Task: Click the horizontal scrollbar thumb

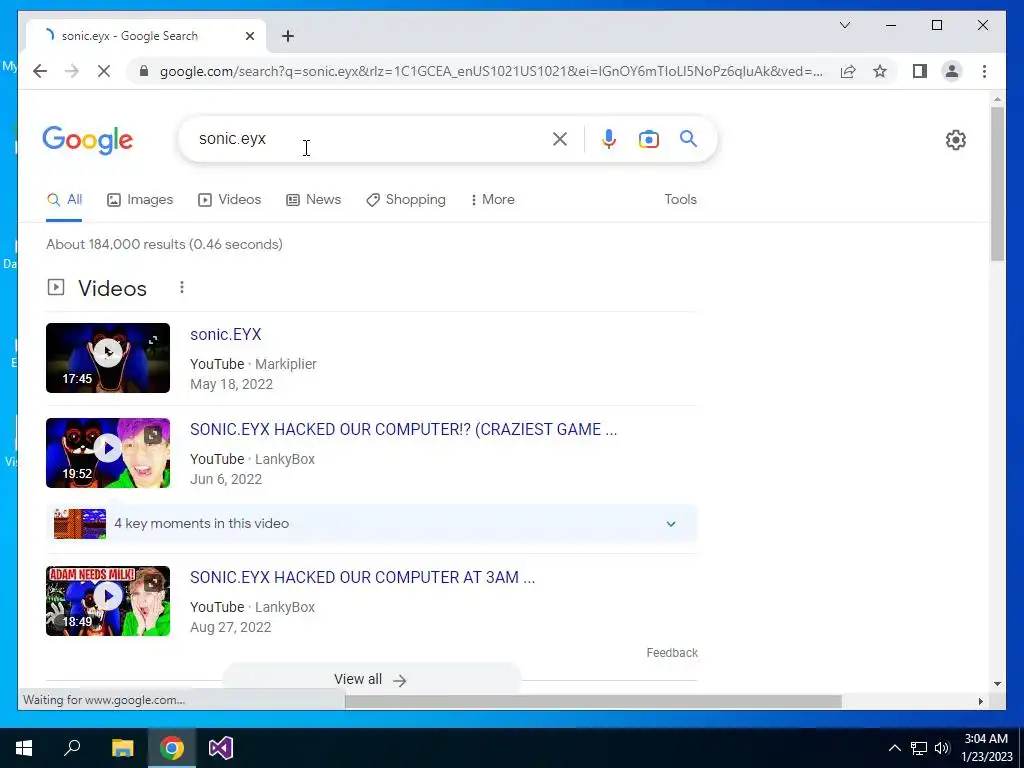Action: coord(593,701)
